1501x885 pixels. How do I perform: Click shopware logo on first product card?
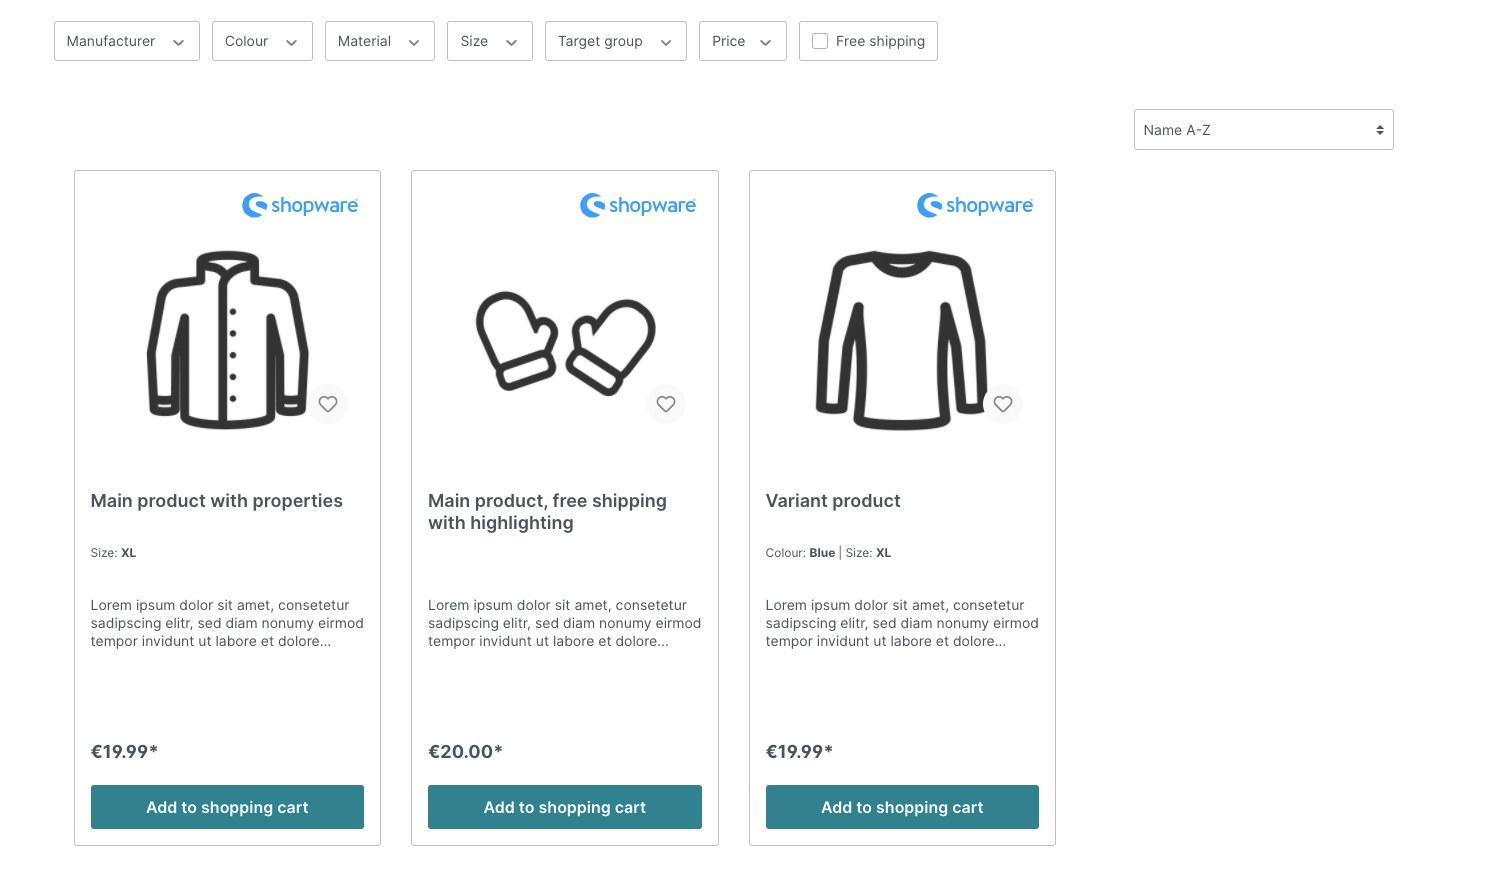[x=300, y=205]
